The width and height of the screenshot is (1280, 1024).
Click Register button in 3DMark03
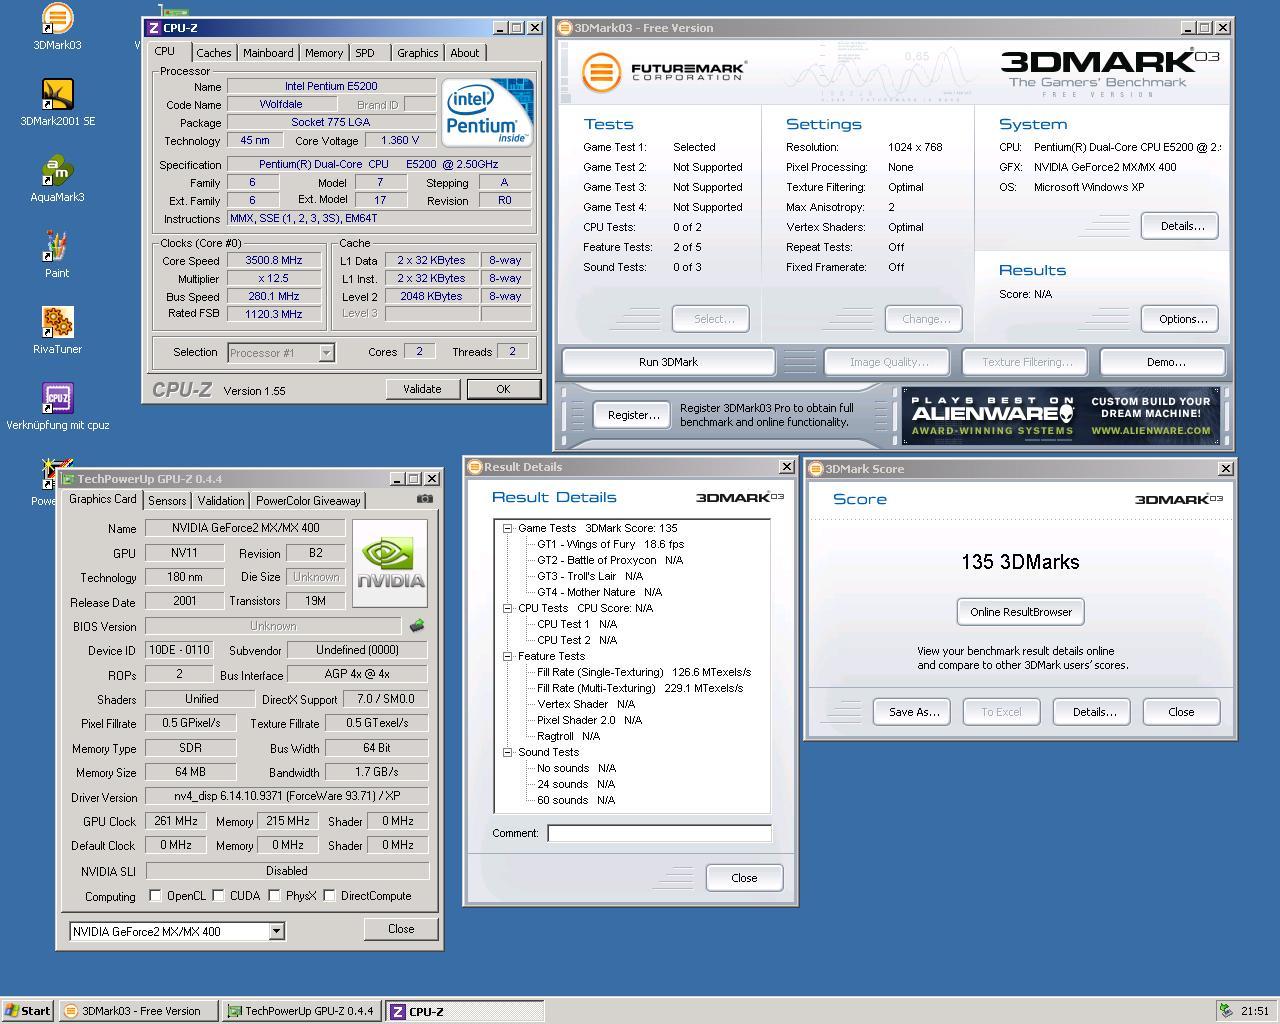point(633,415)
